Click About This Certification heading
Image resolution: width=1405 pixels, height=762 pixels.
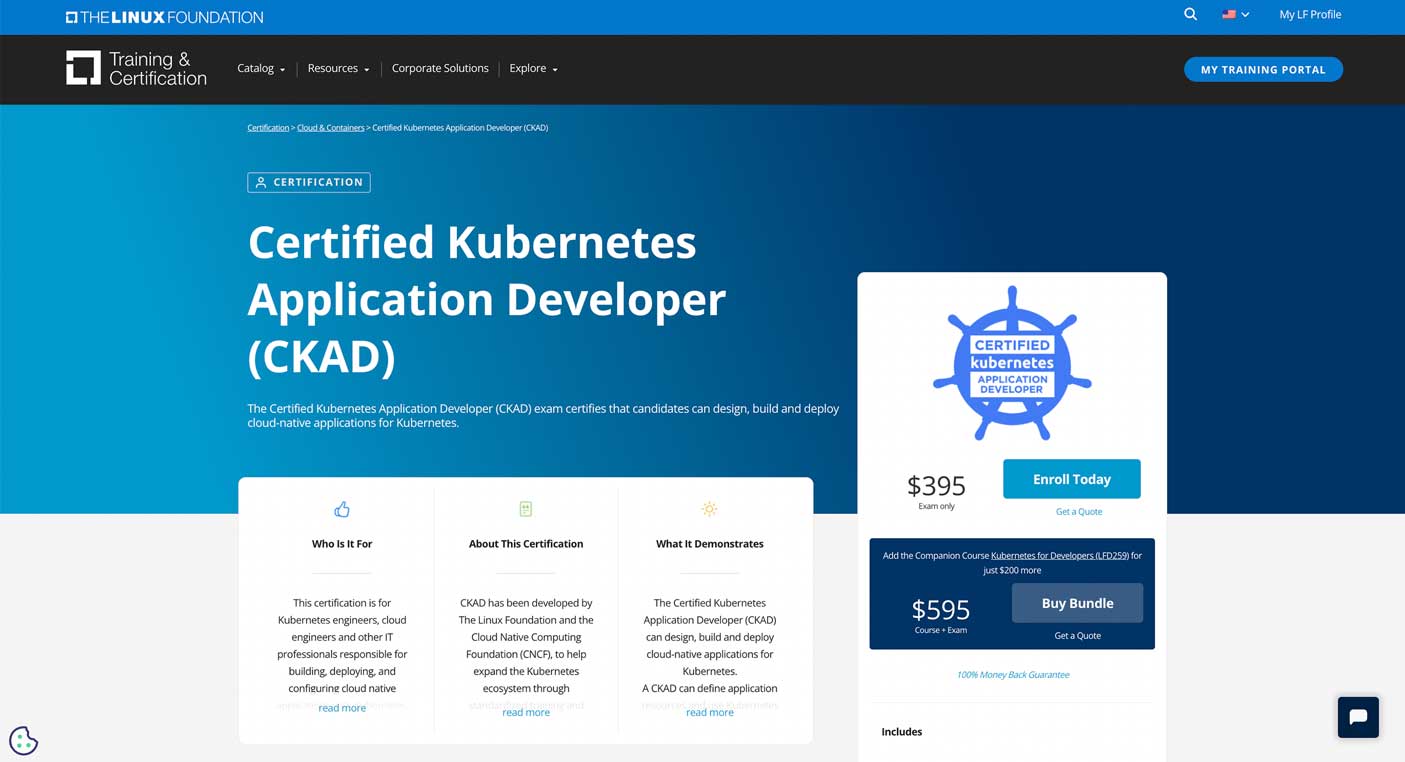pyautogui.click(x=526, y=544)
